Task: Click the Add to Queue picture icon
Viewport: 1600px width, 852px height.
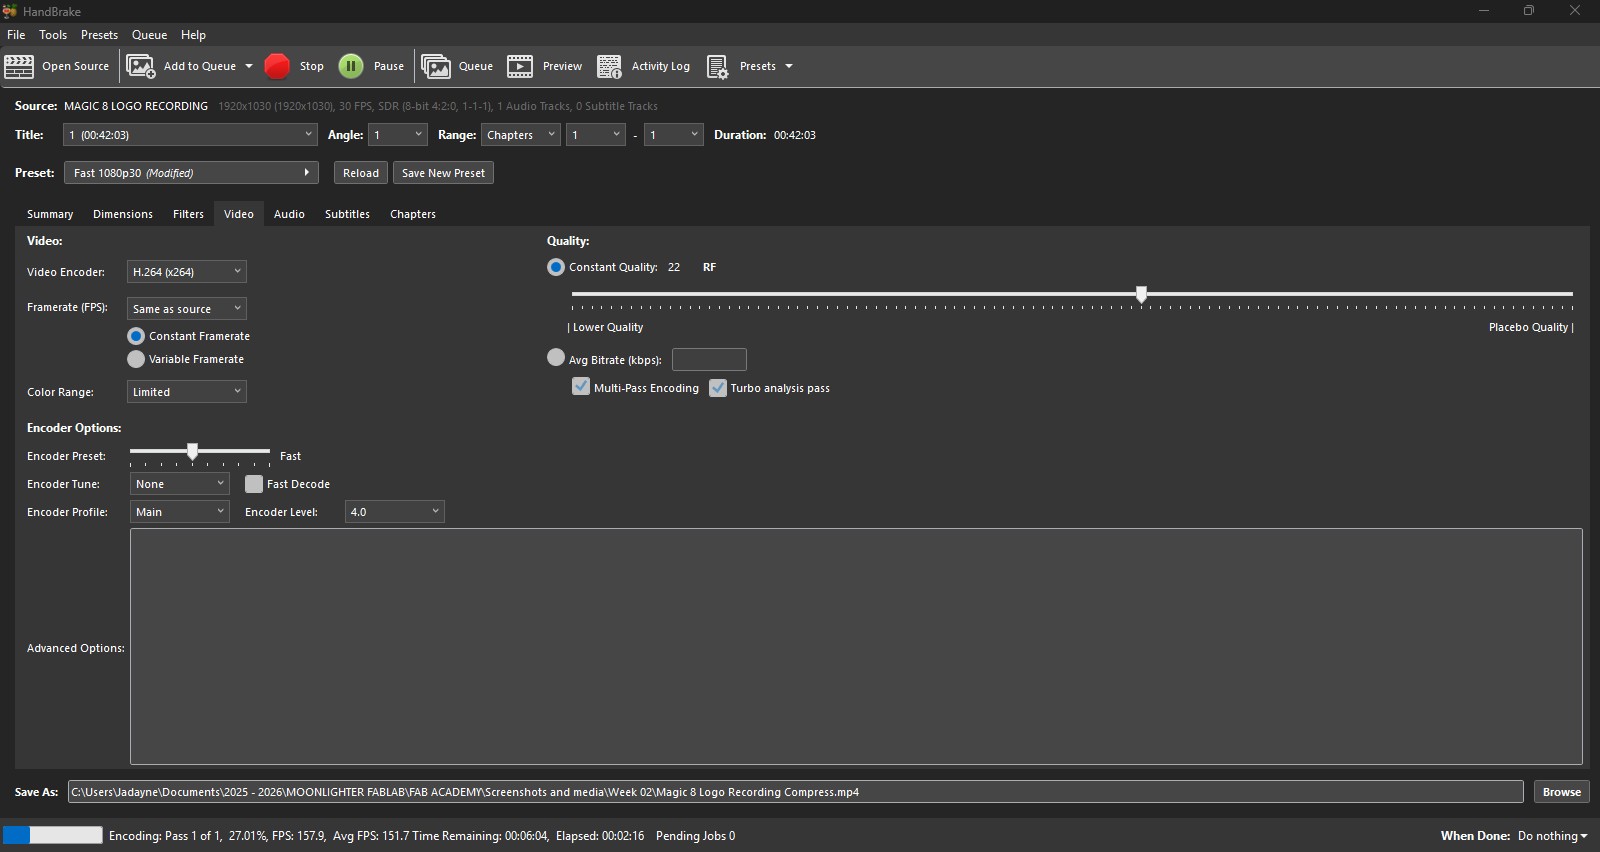Action: pyautogui.click(x=141, y=66)
